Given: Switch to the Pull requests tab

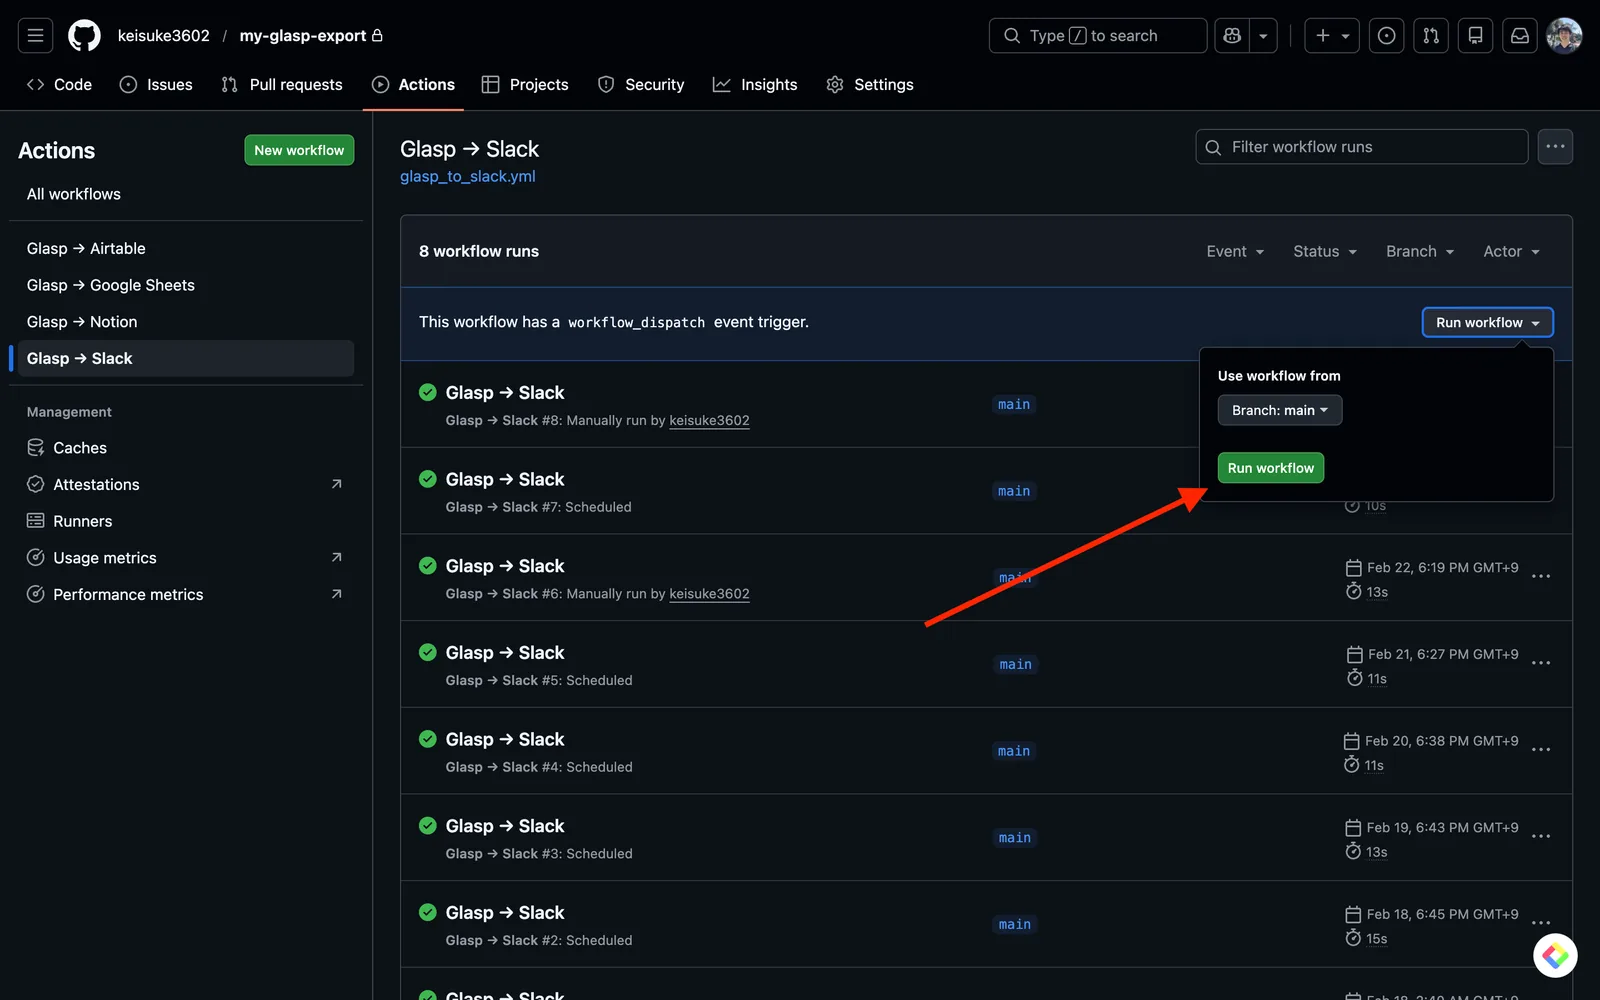Looking at the screenshot, I should [282, 85].
